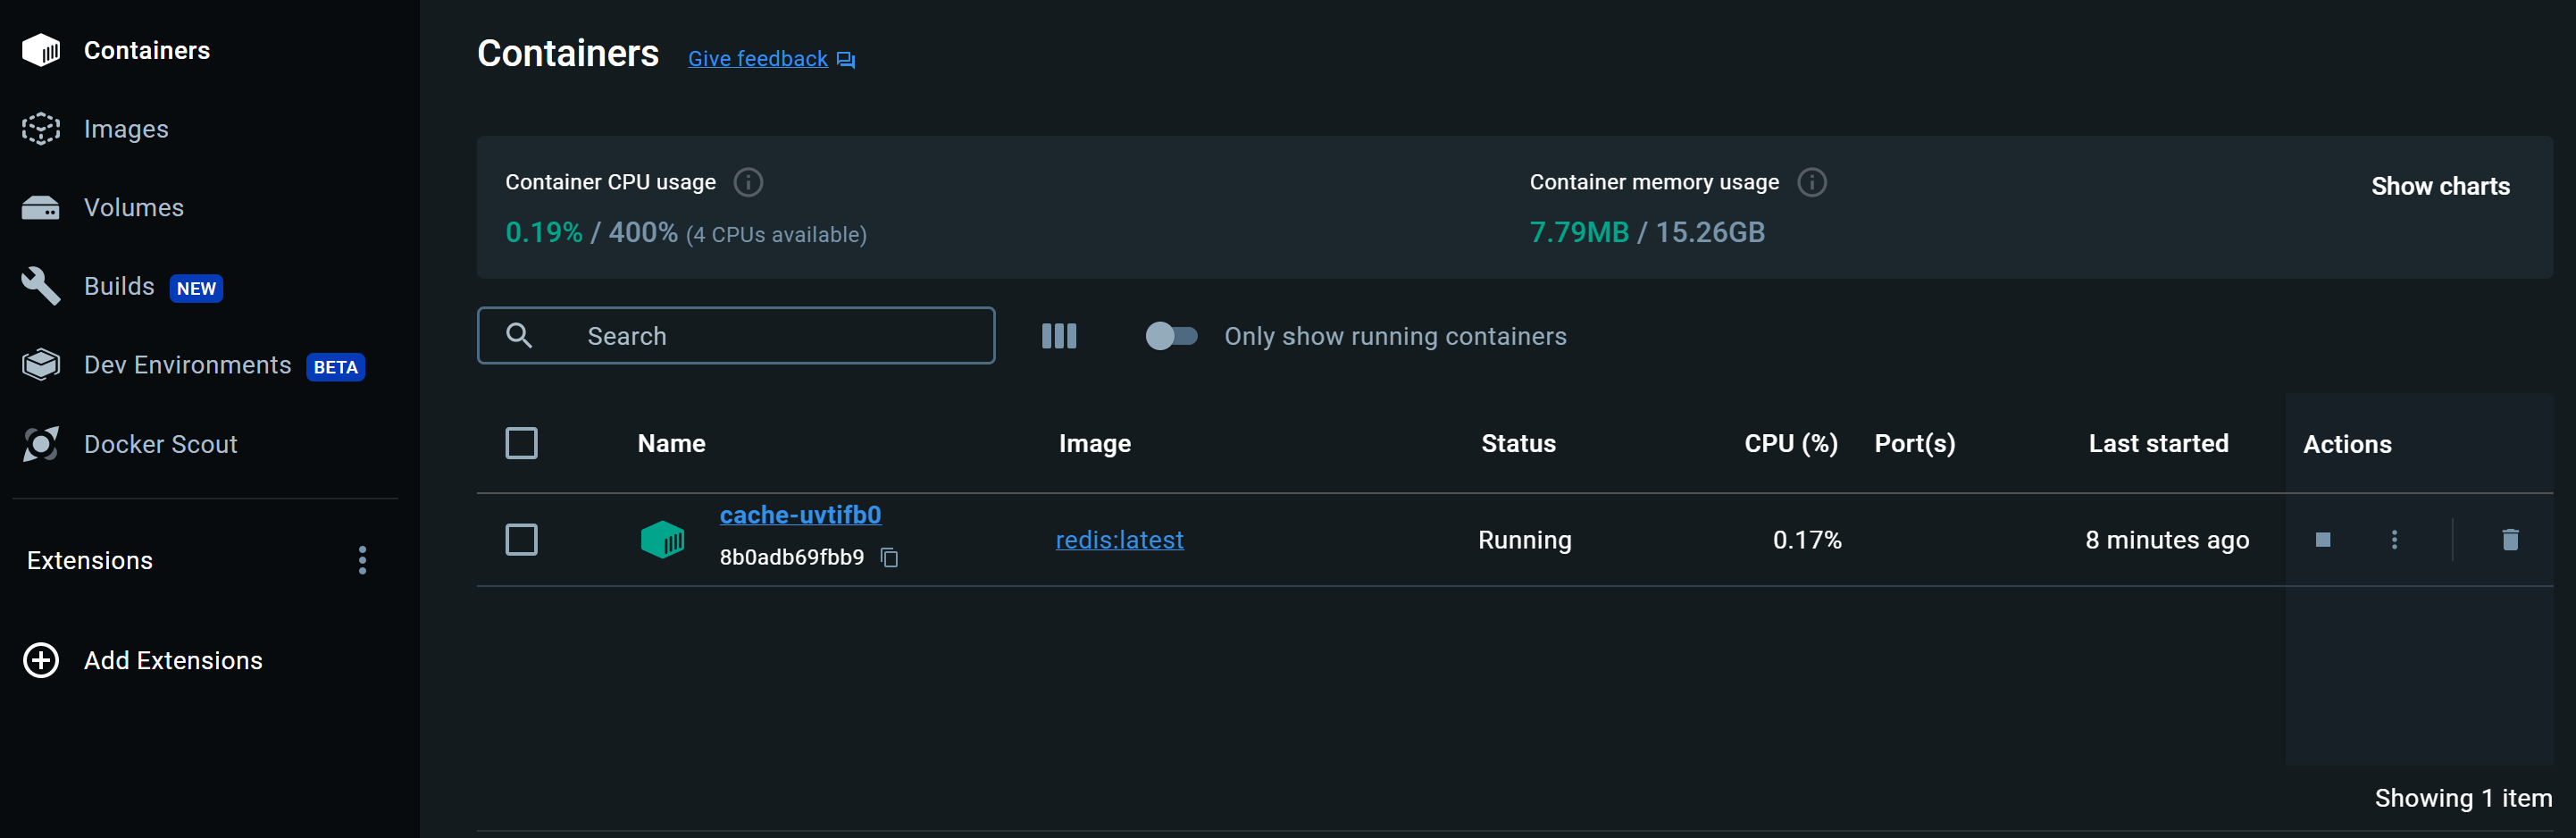
Task: Copy container ID 8b0adb69fbb9
Action: click(x=889, y=557)
